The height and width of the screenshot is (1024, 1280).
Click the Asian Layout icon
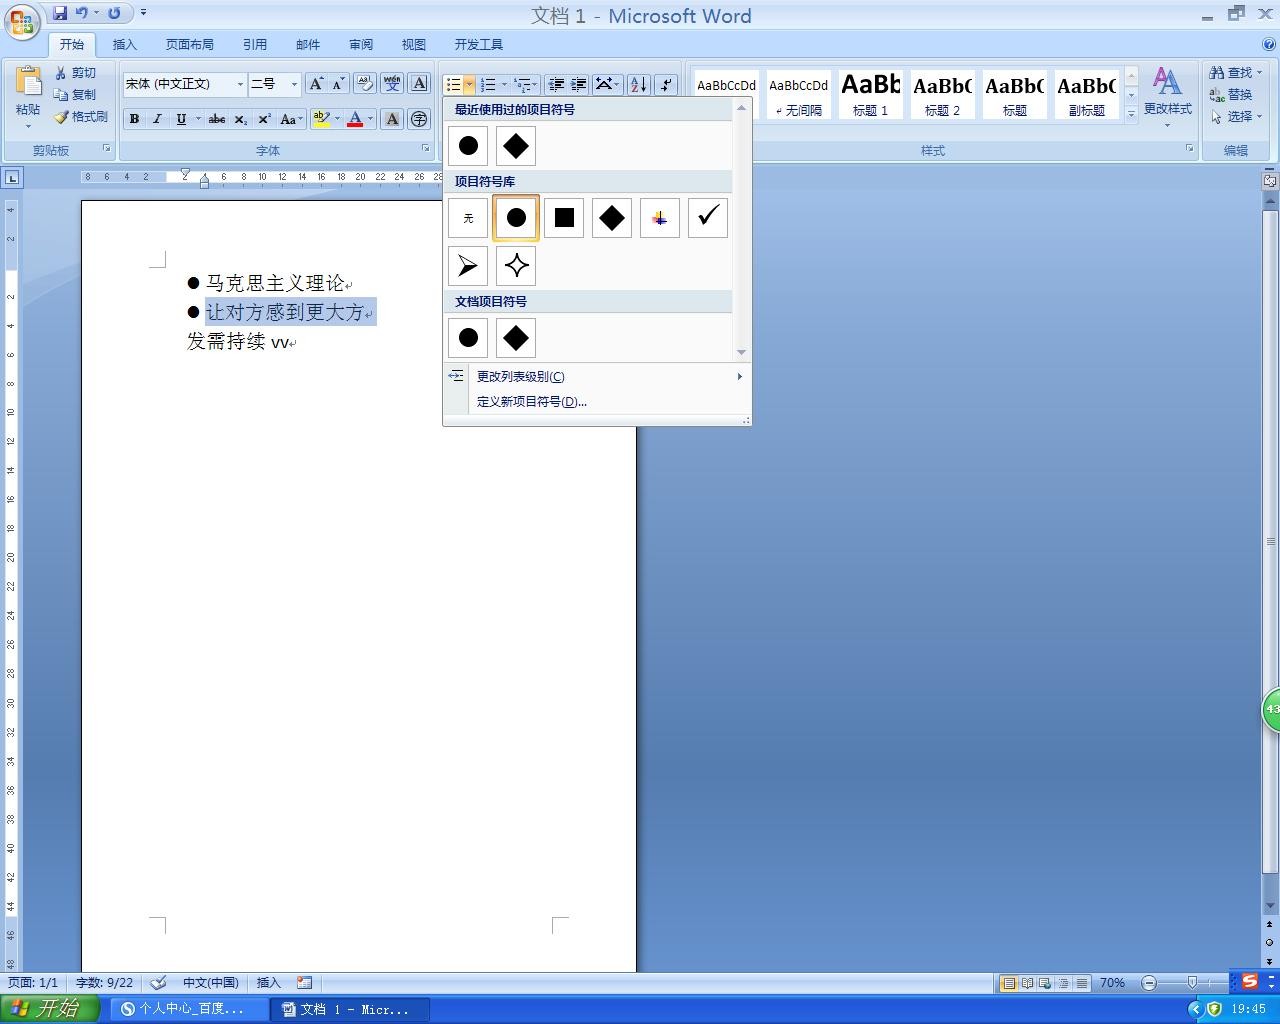tap(607, 85)
